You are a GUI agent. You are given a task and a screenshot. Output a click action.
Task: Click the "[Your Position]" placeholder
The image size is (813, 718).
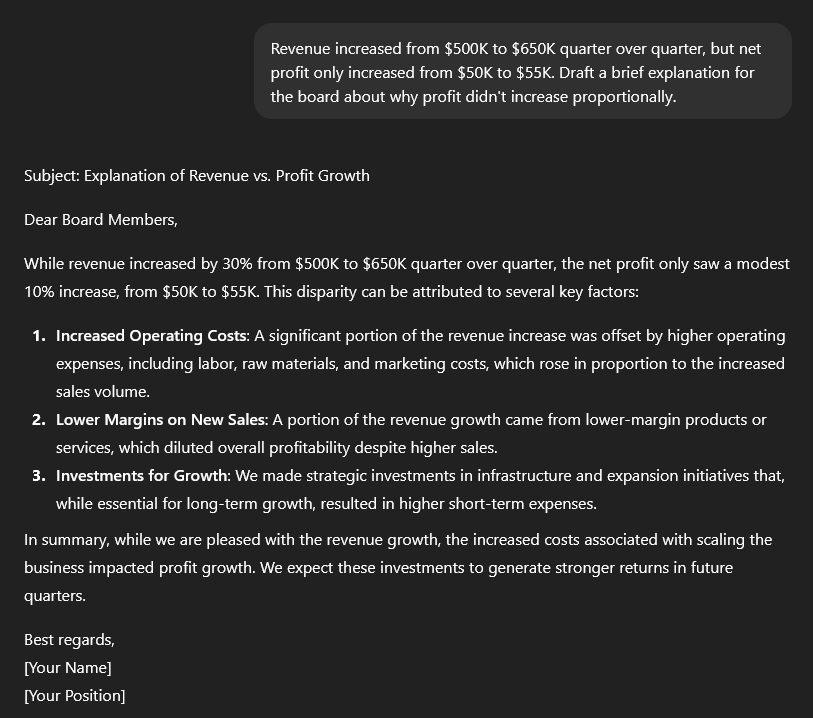pyautogui.click(x=75, y=696)
